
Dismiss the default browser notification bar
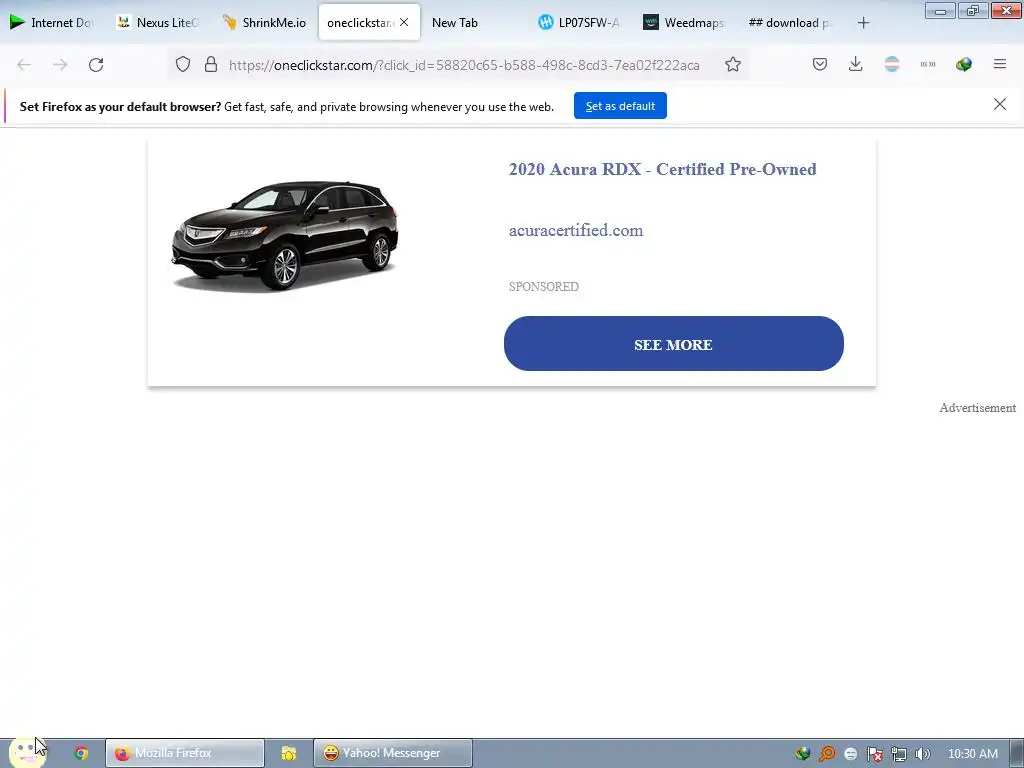[x=1000, y=104]
